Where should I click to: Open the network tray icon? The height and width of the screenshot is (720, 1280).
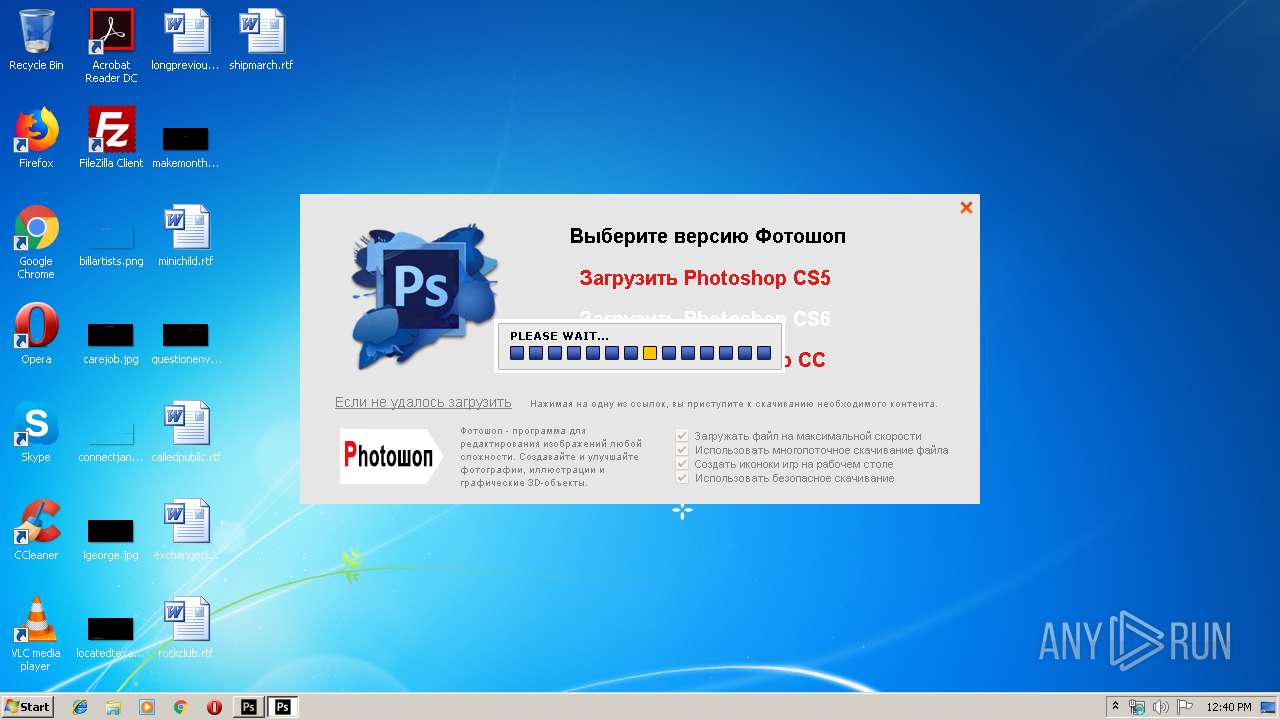click(1137, 707)
